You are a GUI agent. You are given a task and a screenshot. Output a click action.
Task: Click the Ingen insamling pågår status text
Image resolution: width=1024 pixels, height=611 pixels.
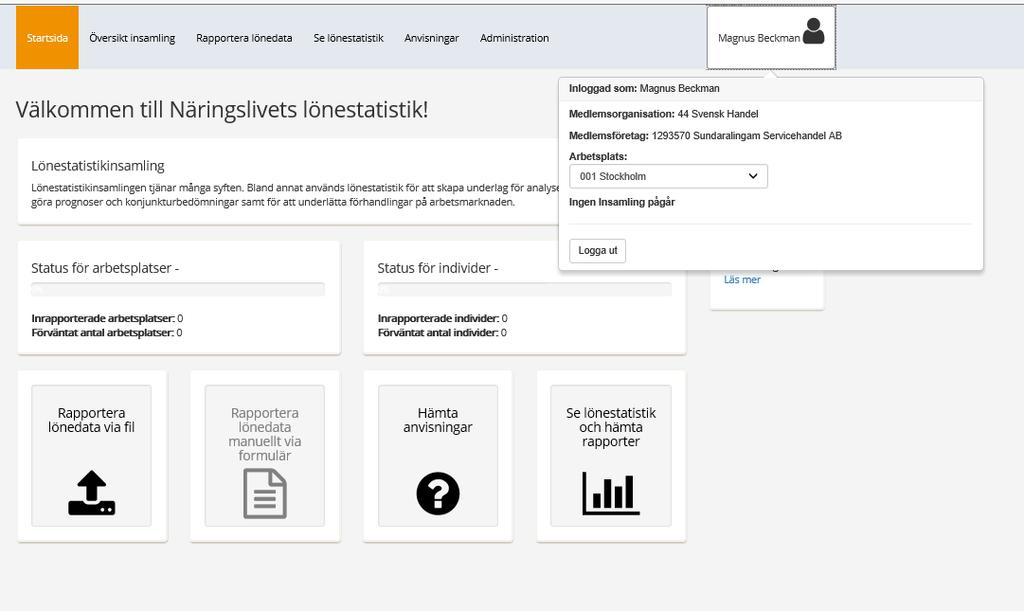[x=622, y=202]
